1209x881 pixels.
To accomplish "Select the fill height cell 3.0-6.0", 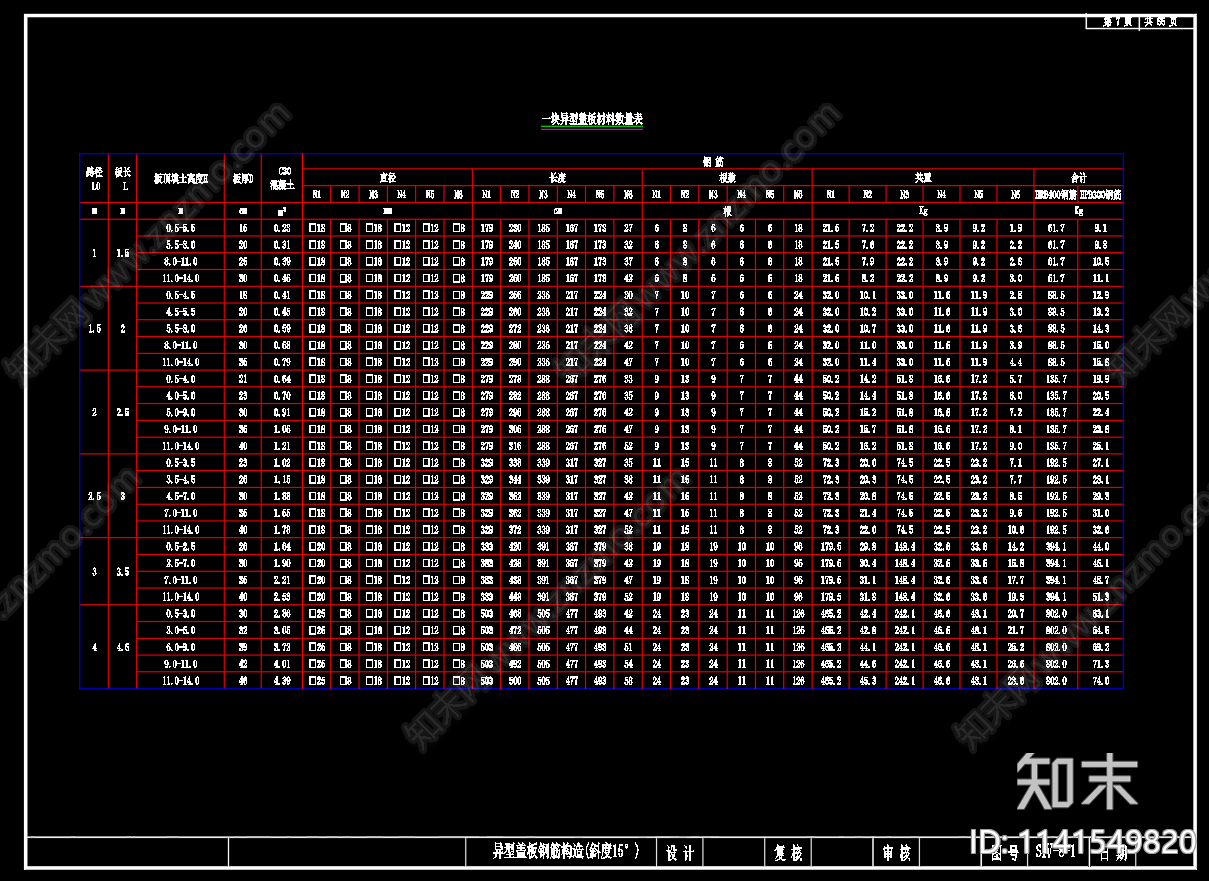I will 181,630.
